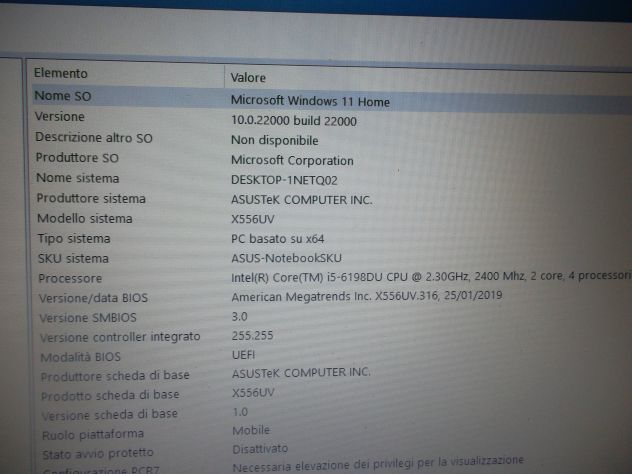This screenshot has width=632, height=474.
Task: Click the 255.255 value
Action: [x=252, y=335]
